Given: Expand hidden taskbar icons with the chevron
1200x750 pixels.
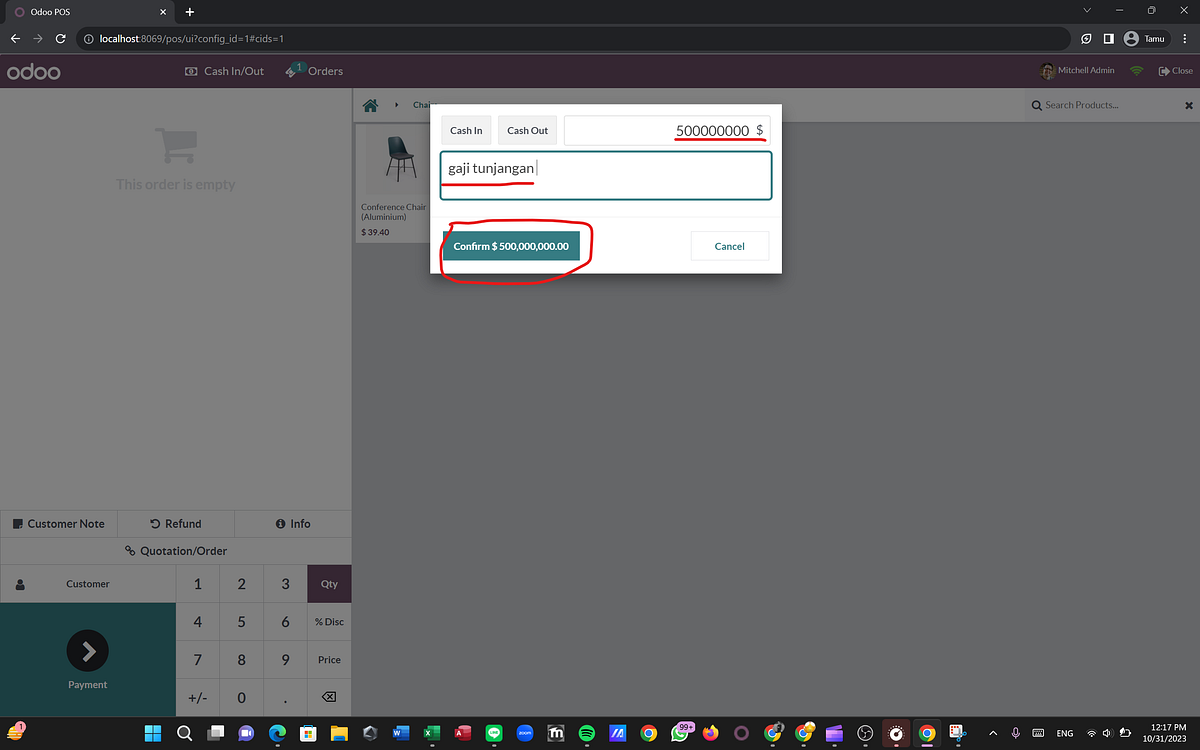Looking at the screenshot, I should [x=993, y=733].
